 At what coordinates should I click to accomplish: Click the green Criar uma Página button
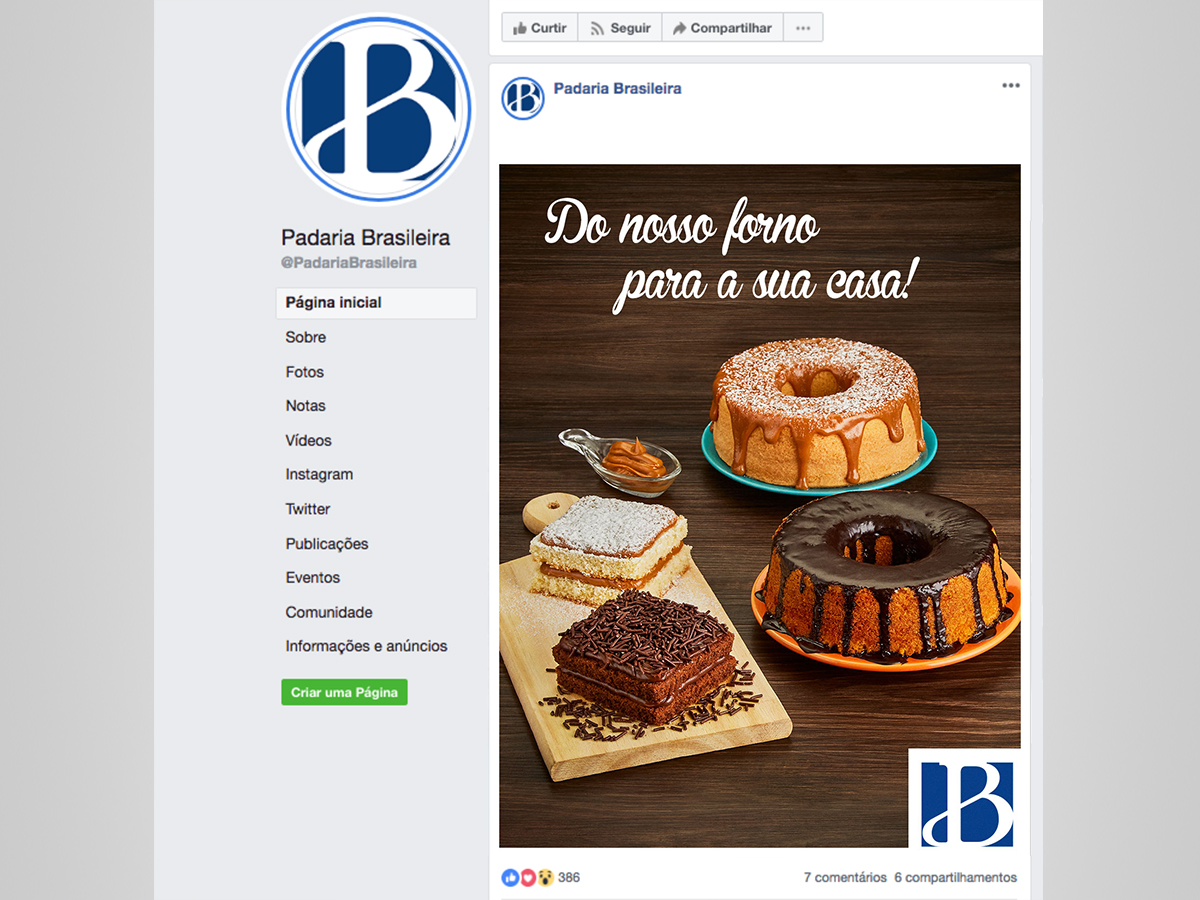tap(344, 692)
